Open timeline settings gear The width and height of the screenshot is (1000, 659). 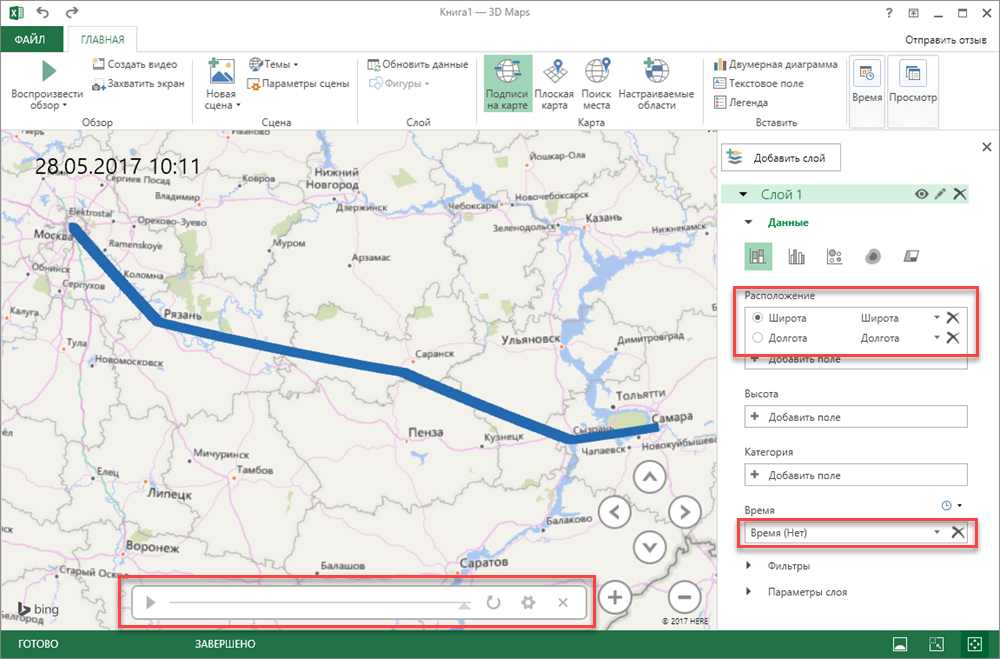(528, 602)
